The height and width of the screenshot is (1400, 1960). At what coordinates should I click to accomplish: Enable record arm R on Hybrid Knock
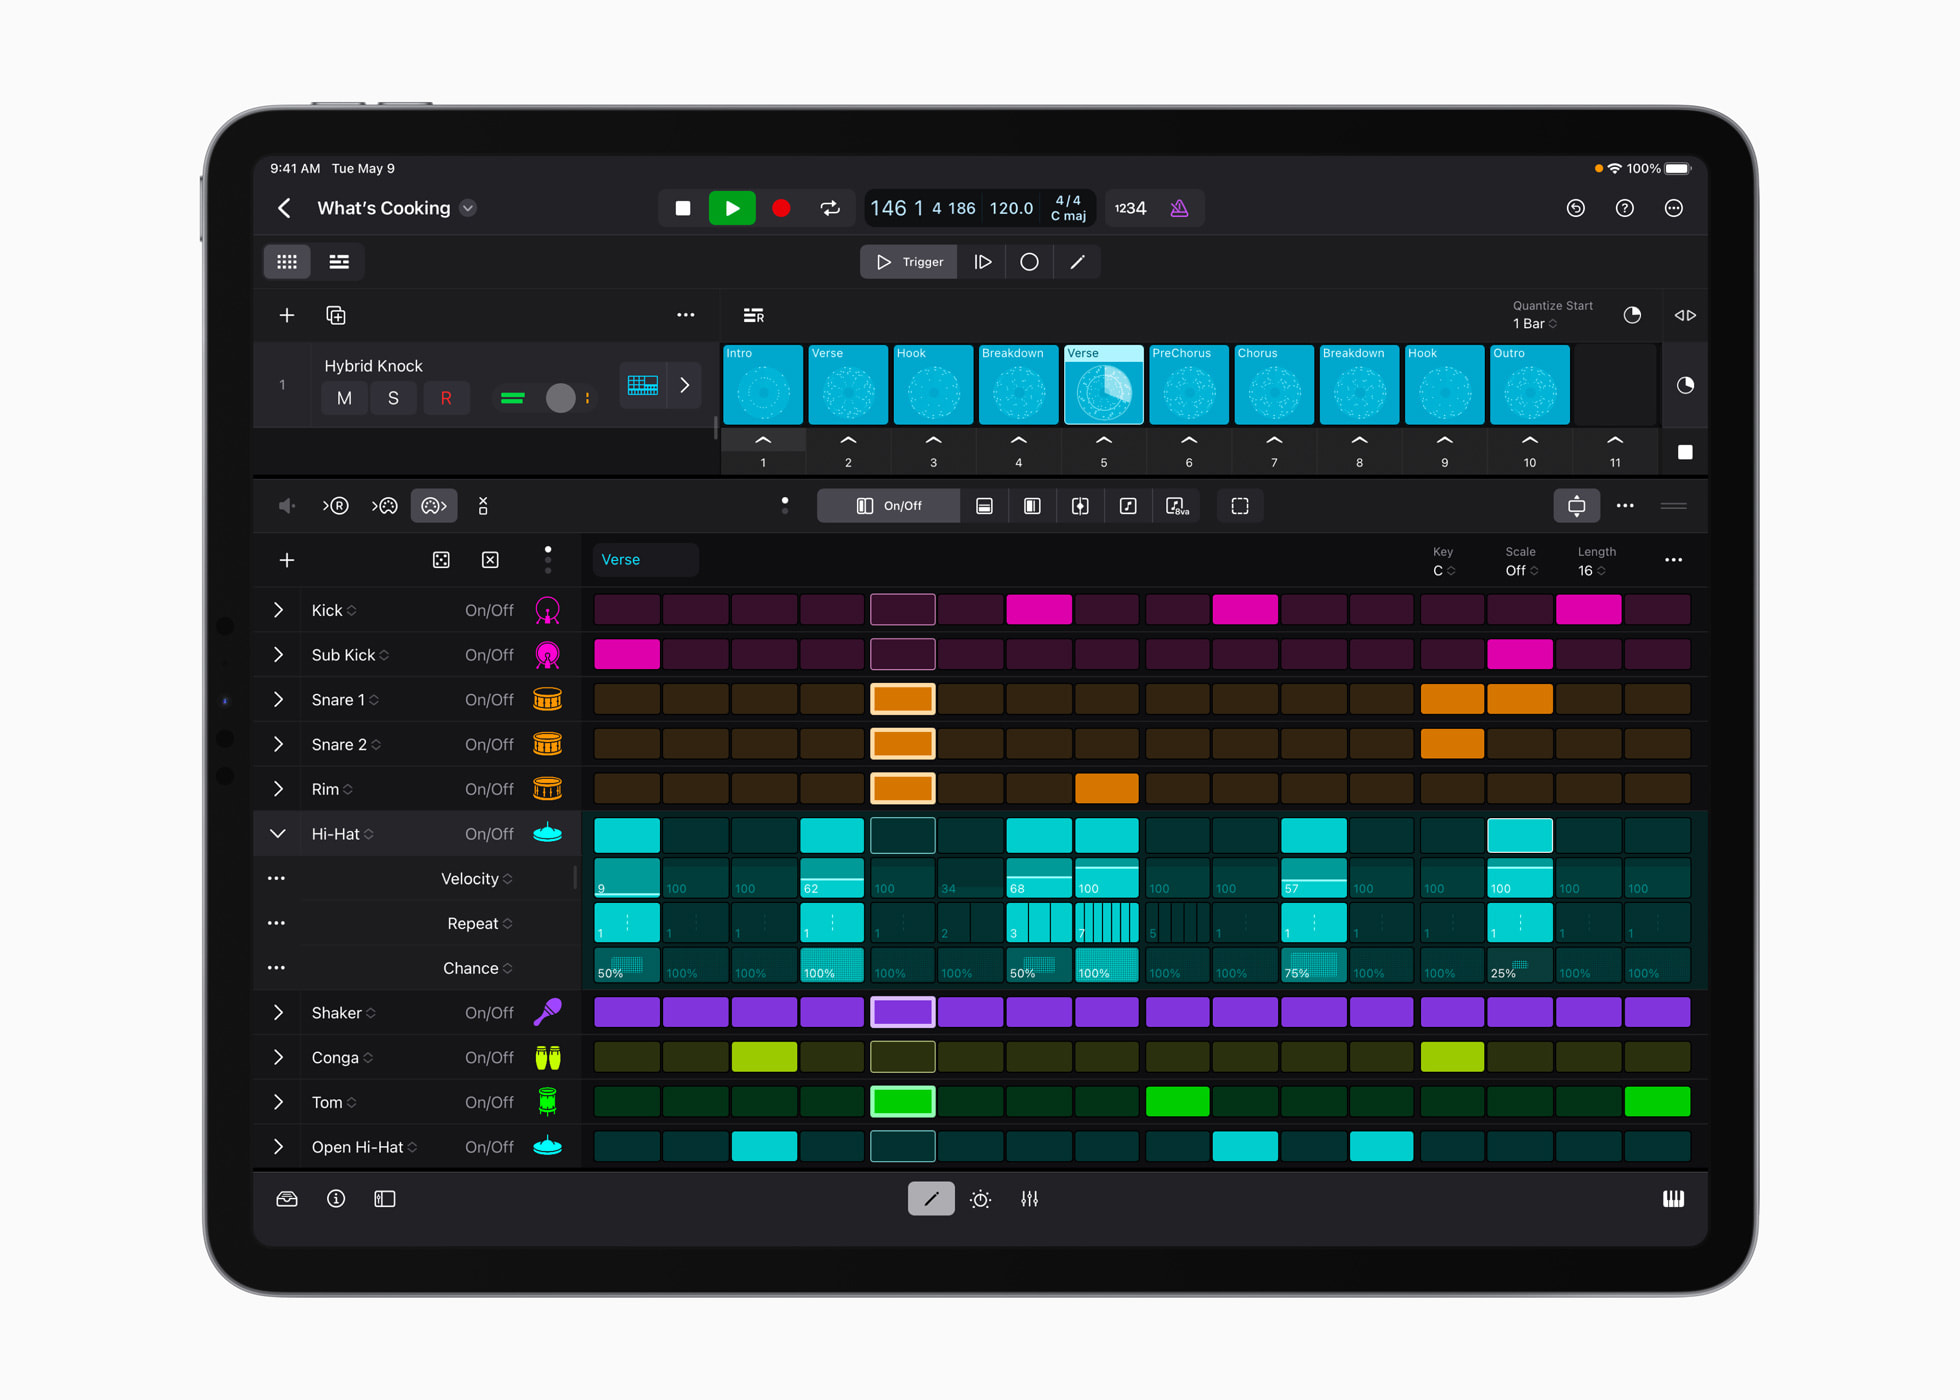click(x=447, y=398)
